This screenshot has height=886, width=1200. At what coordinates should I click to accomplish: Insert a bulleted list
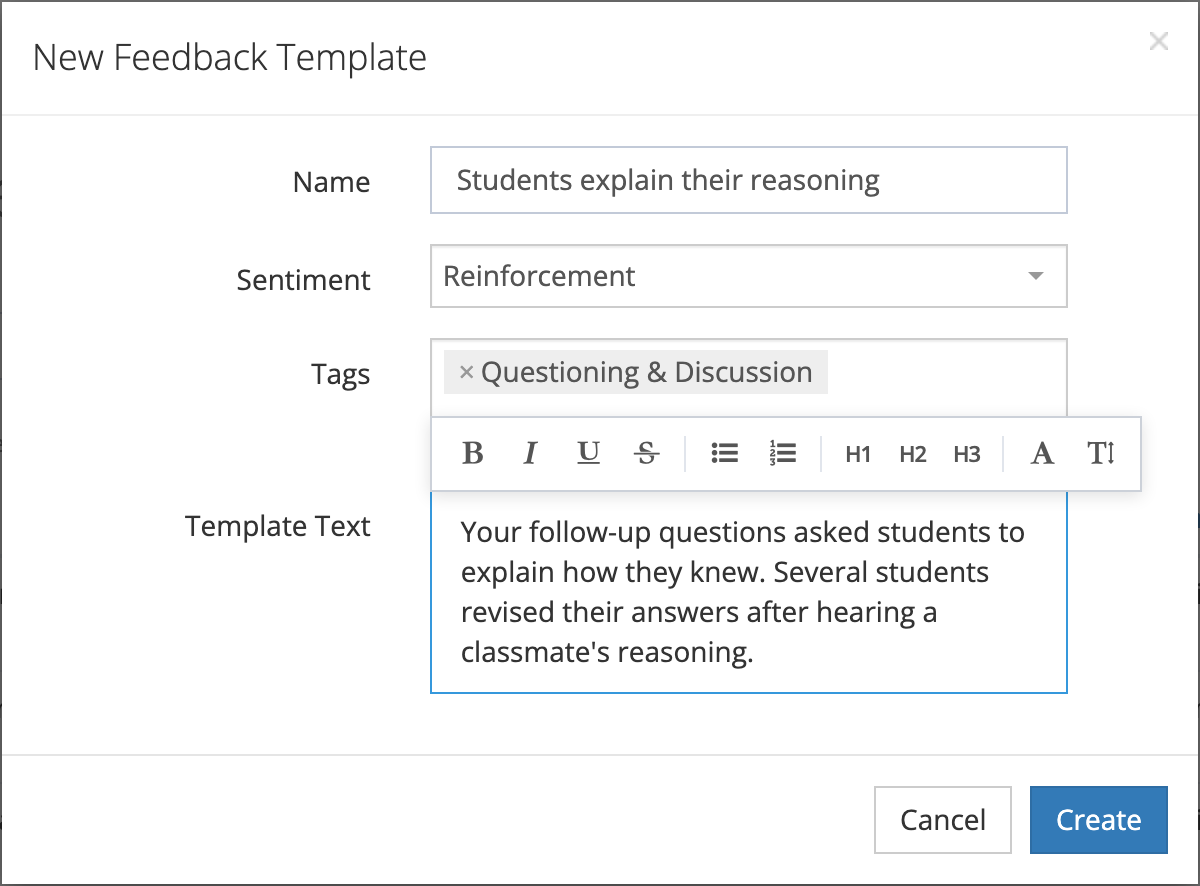pos(725,454)
